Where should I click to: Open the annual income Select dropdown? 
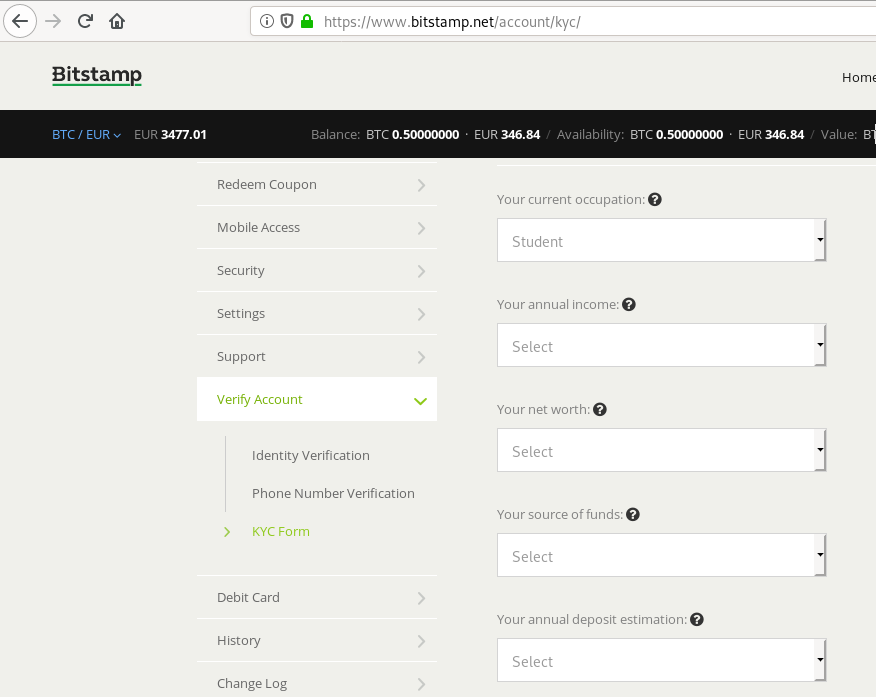click(661, 345)
